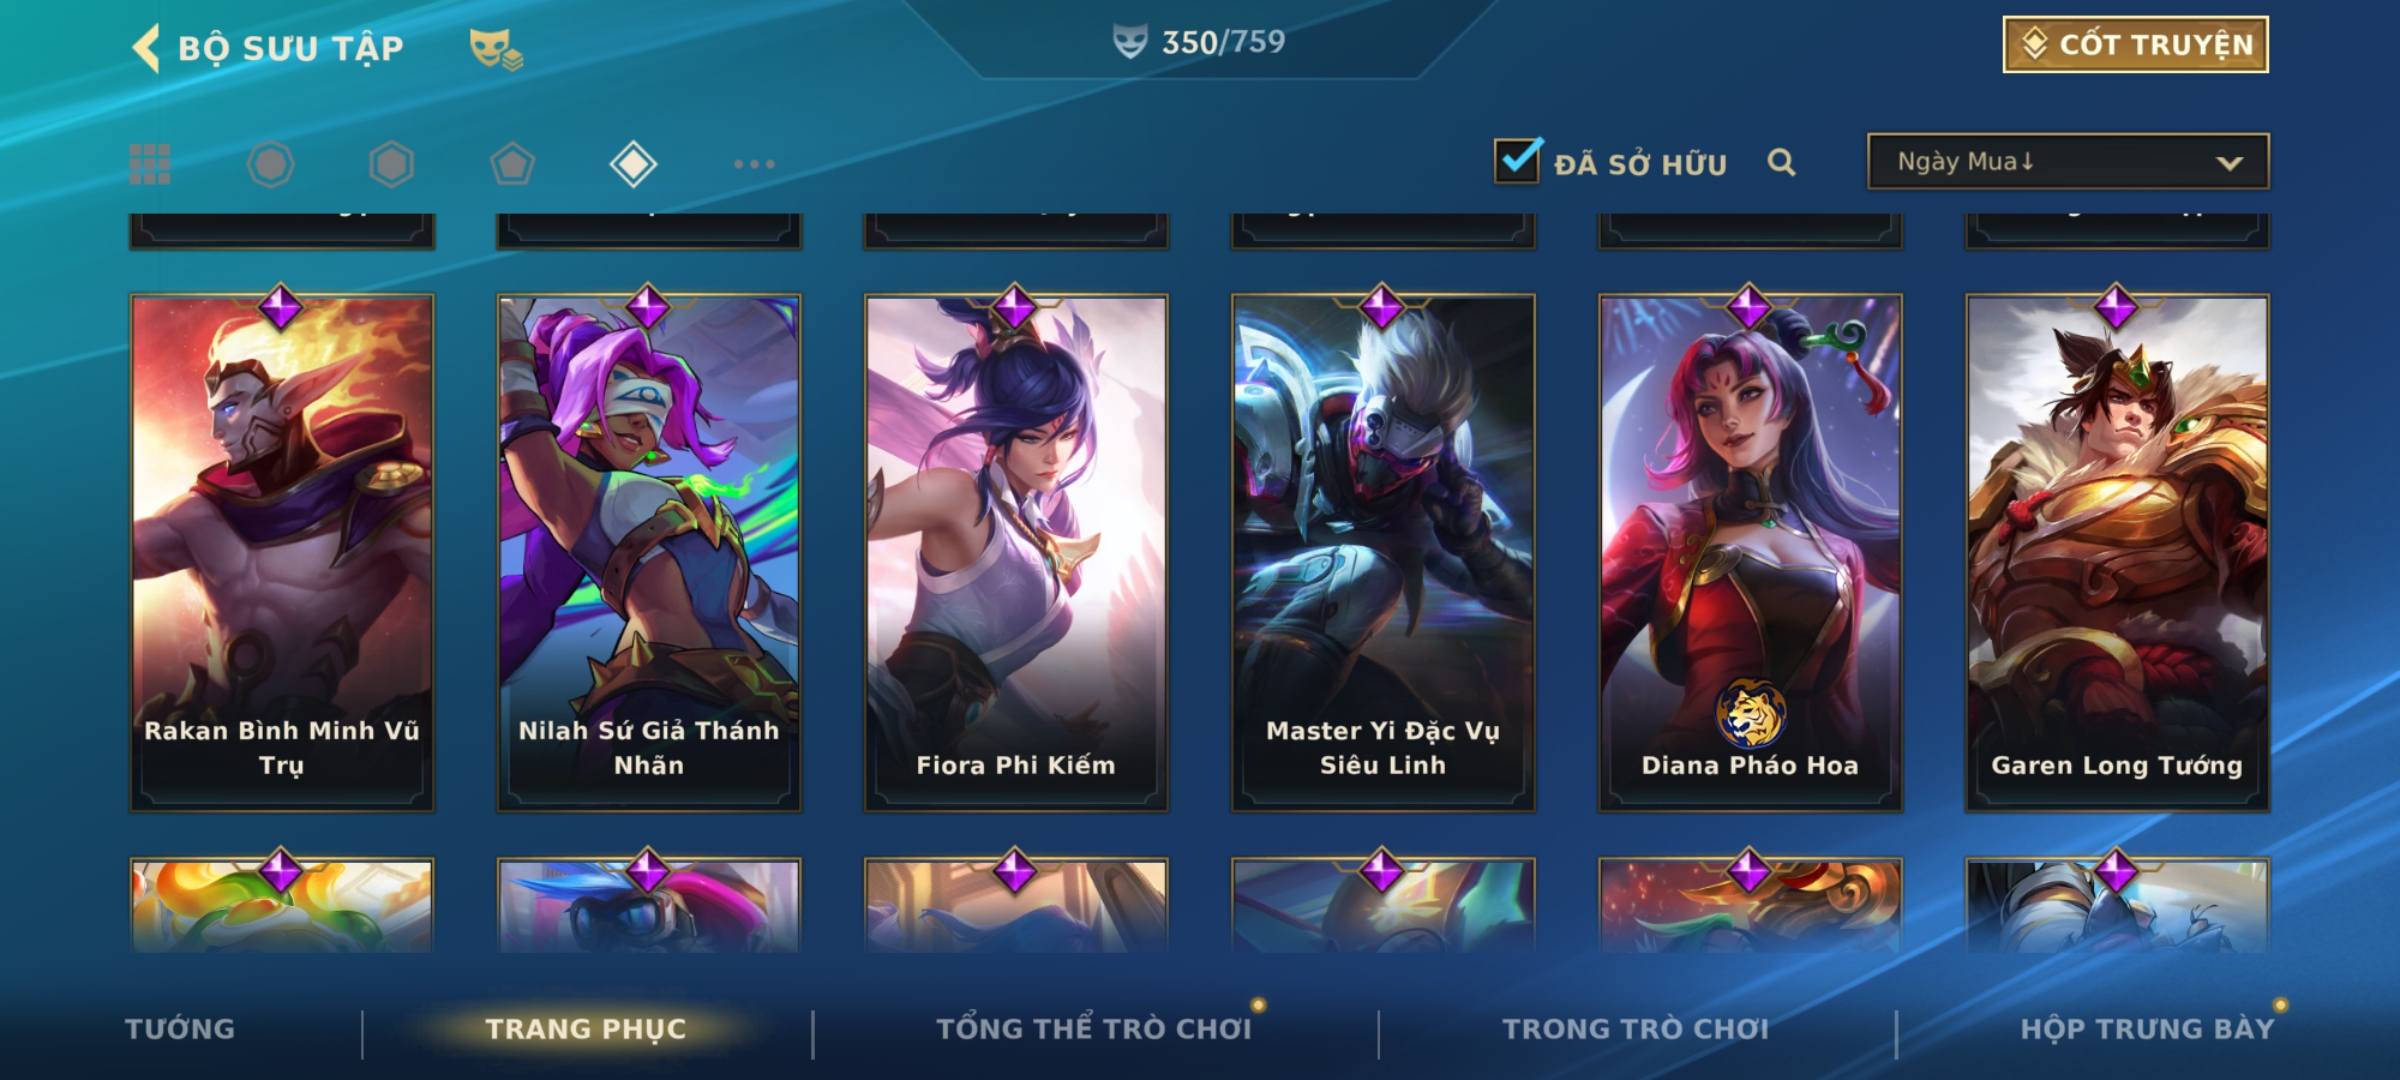Show more filters via three dots
The width and height of the screenshot is (2400, 1080).
pyautogui.click(x=754, y=164)
